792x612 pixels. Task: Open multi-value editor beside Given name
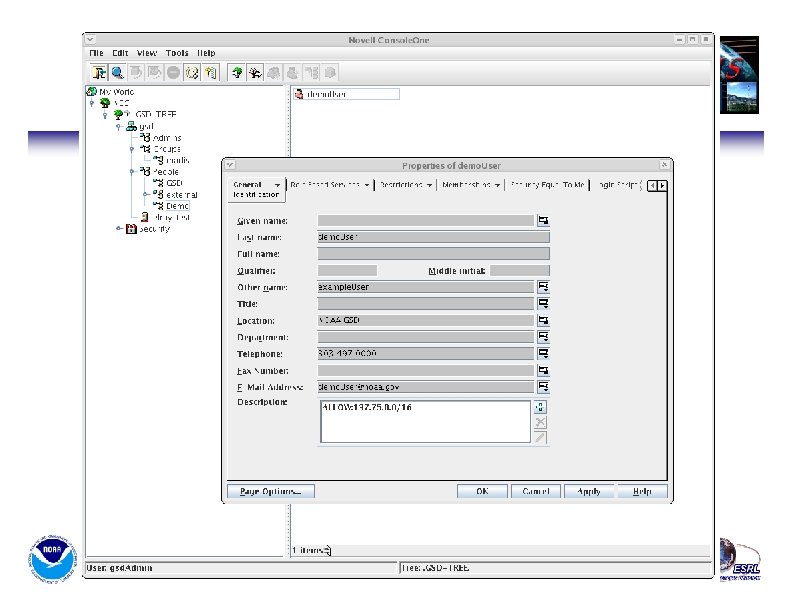coord(543,221)
